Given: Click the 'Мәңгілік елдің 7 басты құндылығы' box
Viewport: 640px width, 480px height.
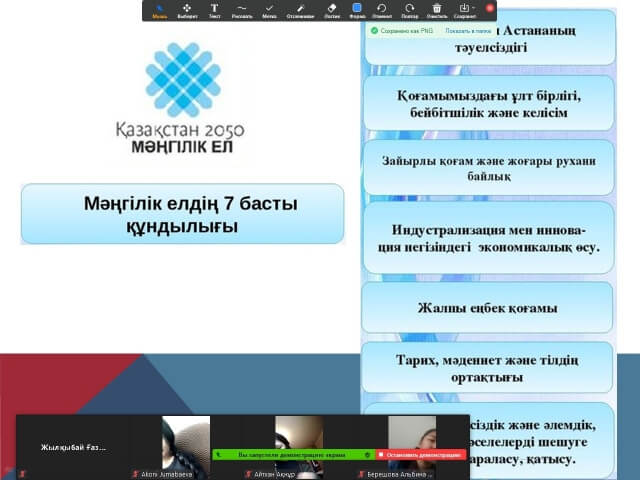Looking at the screenshot, I should (182, 214).
